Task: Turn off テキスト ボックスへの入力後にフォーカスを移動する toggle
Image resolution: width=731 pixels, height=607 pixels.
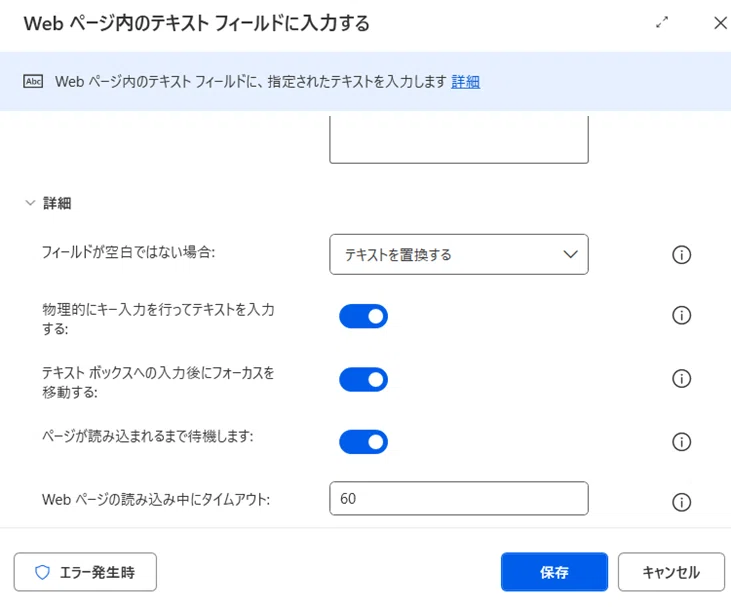Action: pos(363,379)
